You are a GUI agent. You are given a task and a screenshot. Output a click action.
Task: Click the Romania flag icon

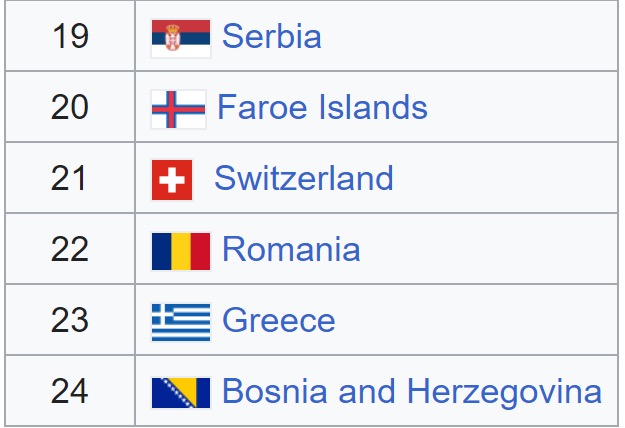coord(181,251)
